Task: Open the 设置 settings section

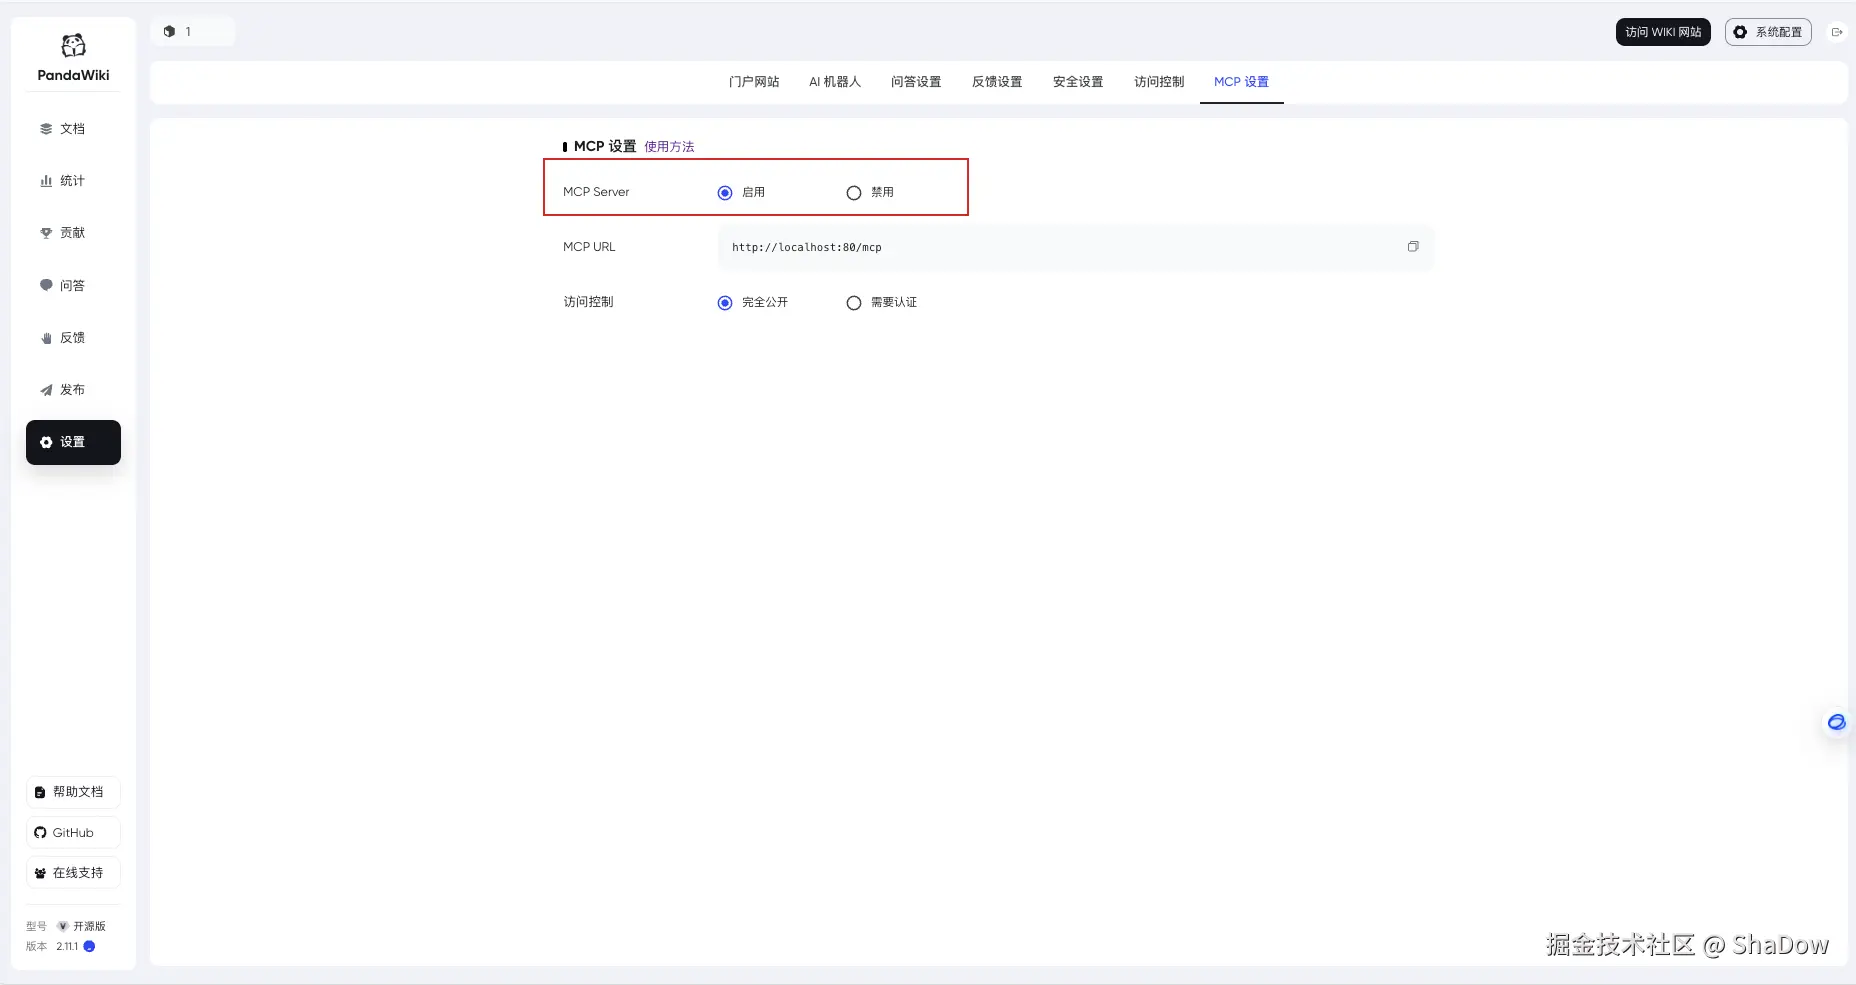Action: [73, 442]
